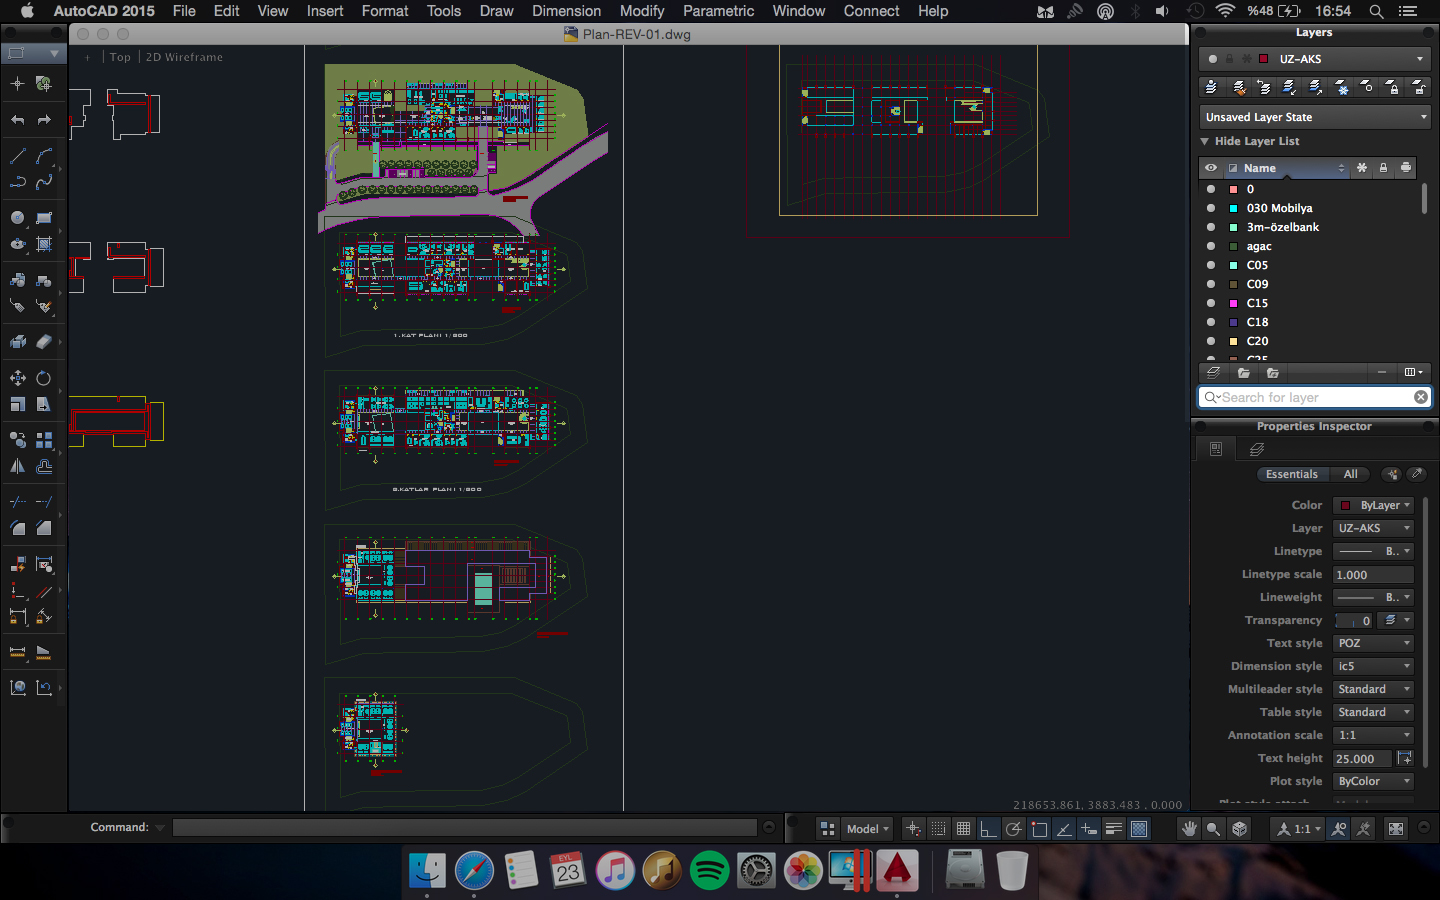
Task: Click the Zoom magnifier in status bar
Action: point(1213,829)
